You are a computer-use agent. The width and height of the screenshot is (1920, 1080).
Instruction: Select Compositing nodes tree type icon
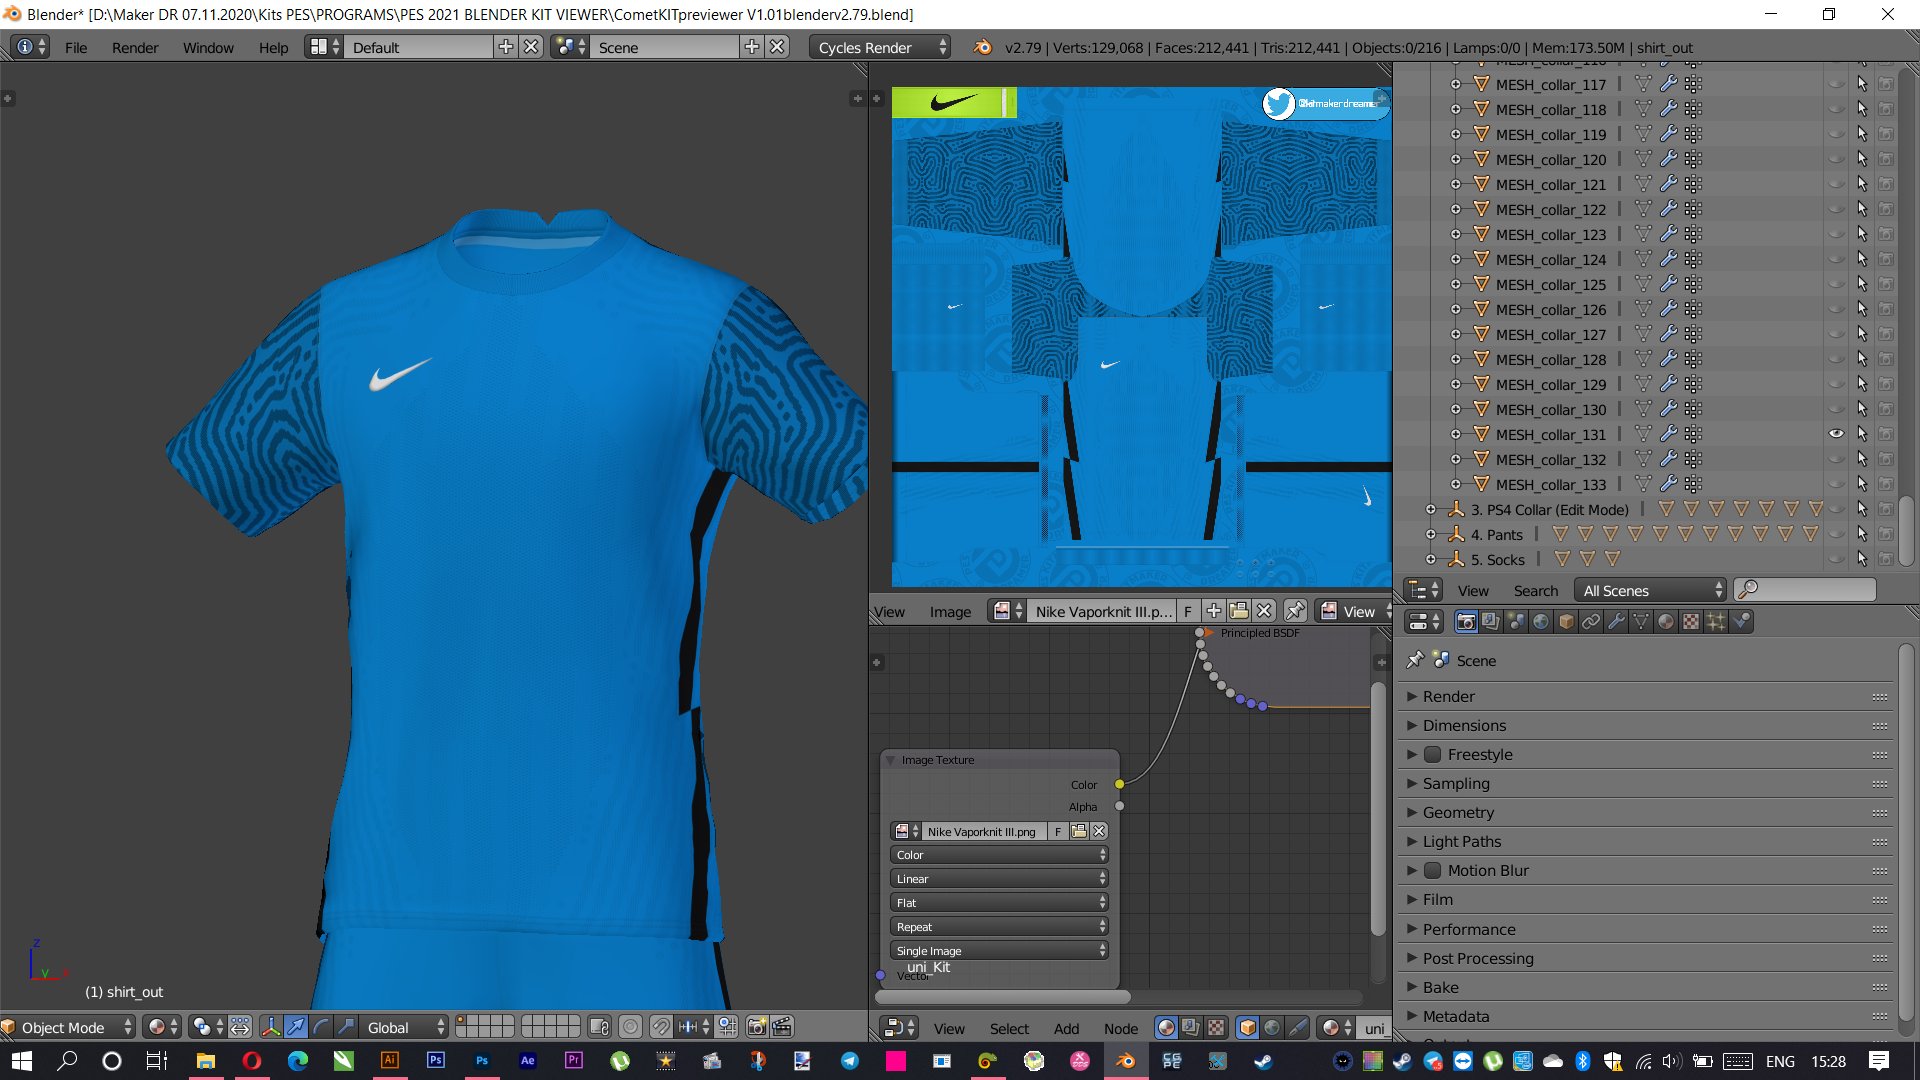(x=1191, y=1028)
